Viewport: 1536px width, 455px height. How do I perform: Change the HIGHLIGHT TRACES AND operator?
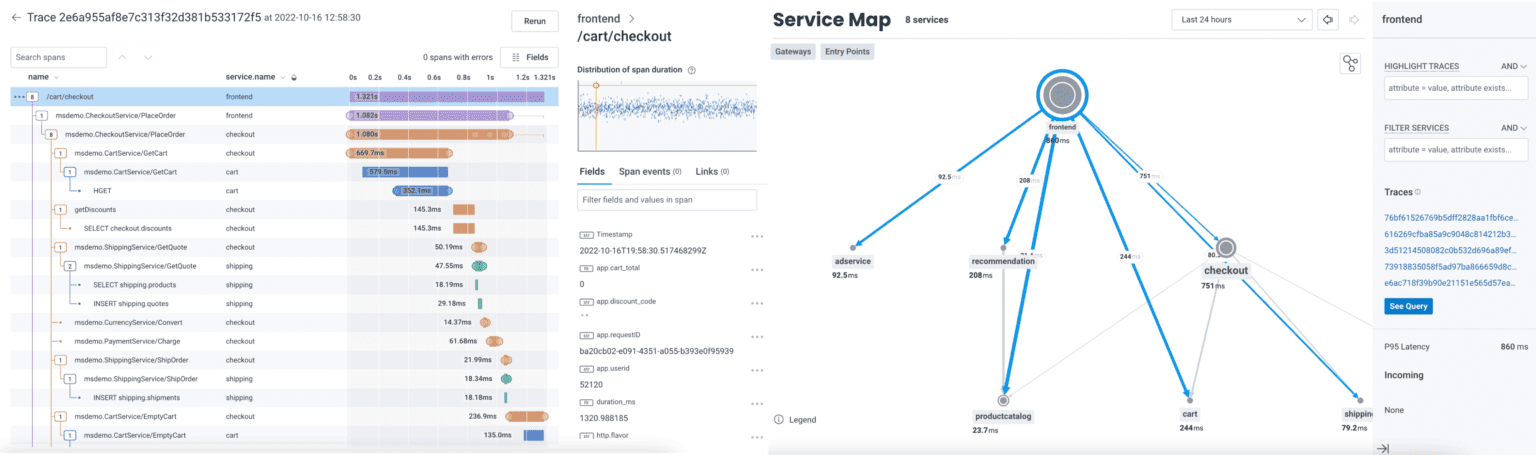[x=1514, y=67]
